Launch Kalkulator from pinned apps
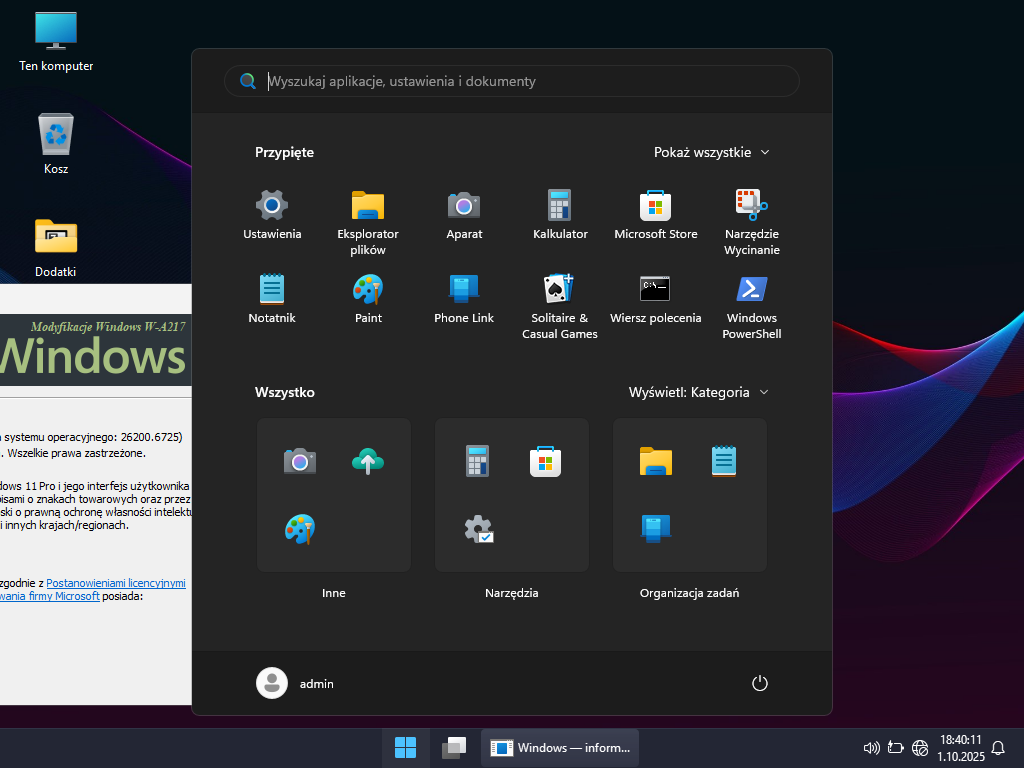Viewport: 1024px width, 768px height. [x=560, y=205]
